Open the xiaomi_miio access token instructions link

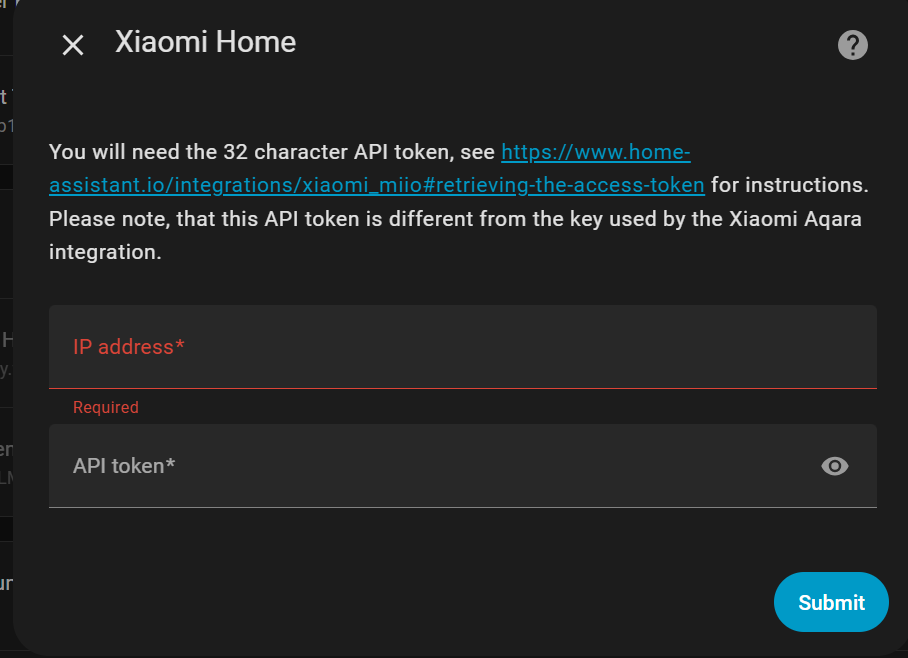(375, 185)
